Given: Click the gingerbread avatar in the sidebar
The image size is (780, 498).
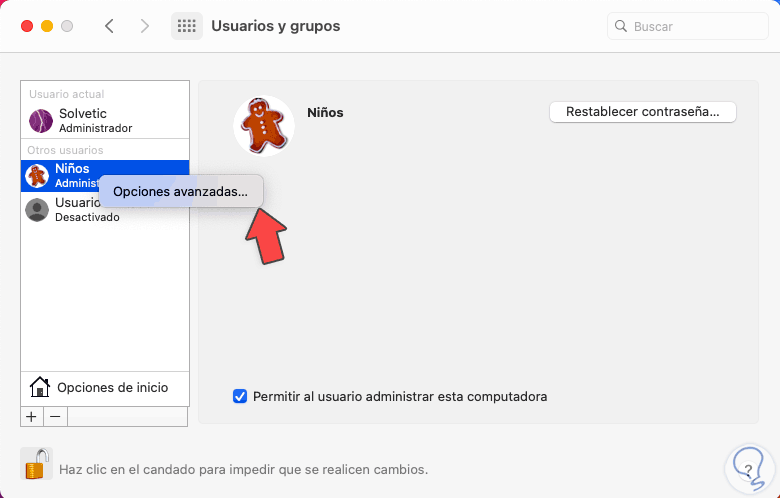Looking at the screenshot, I should click(x=37, y=176).
